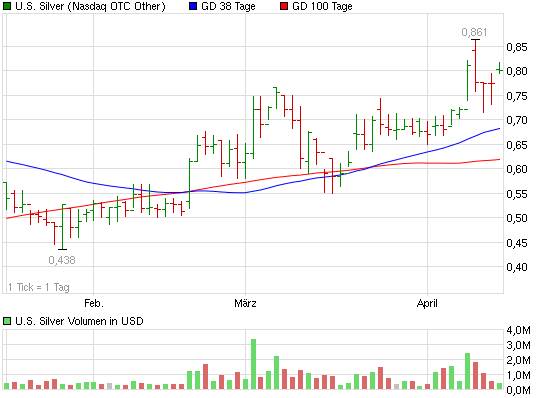Click the 1,0M volume axis label
This screenshot has width=545, height=398.
tap(518, 375)
